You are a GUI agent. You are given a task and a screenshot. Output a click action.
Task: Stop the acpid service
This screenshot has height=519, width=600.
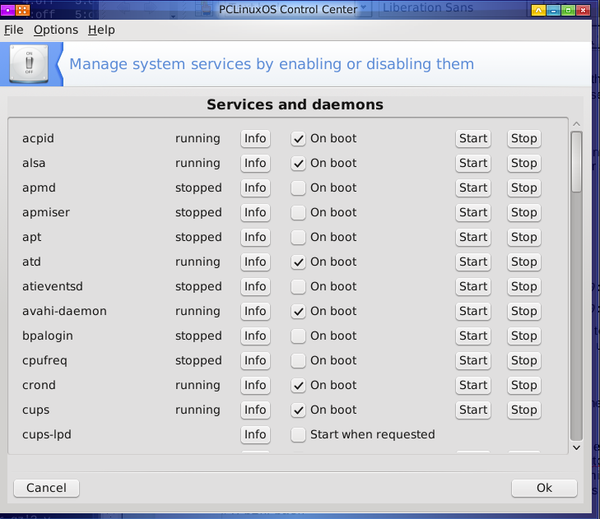524,139
